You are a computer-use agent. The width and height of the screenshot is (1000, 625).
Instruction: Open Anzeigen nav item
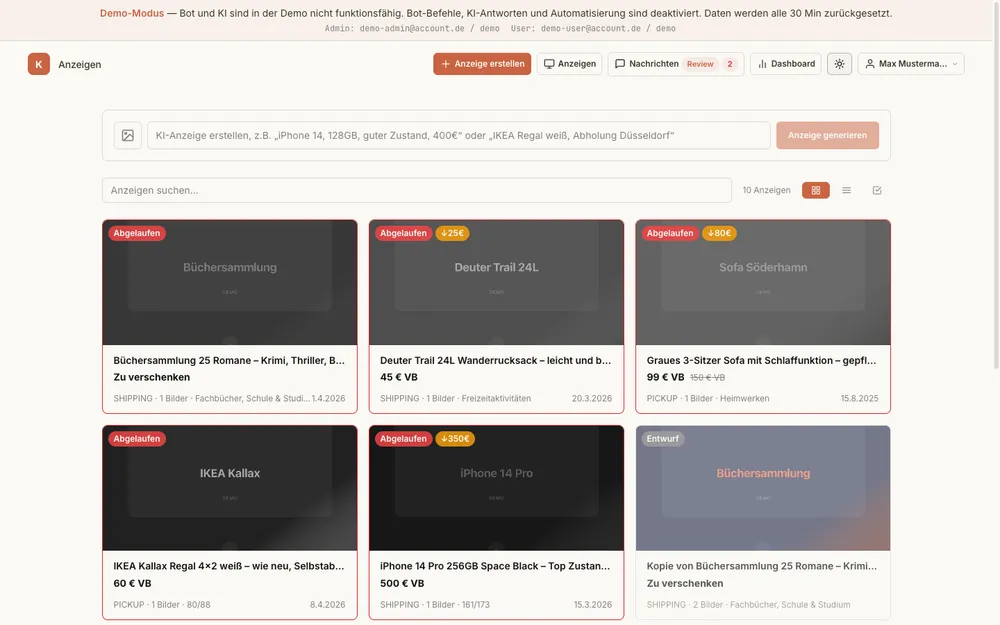coord(570,64)
